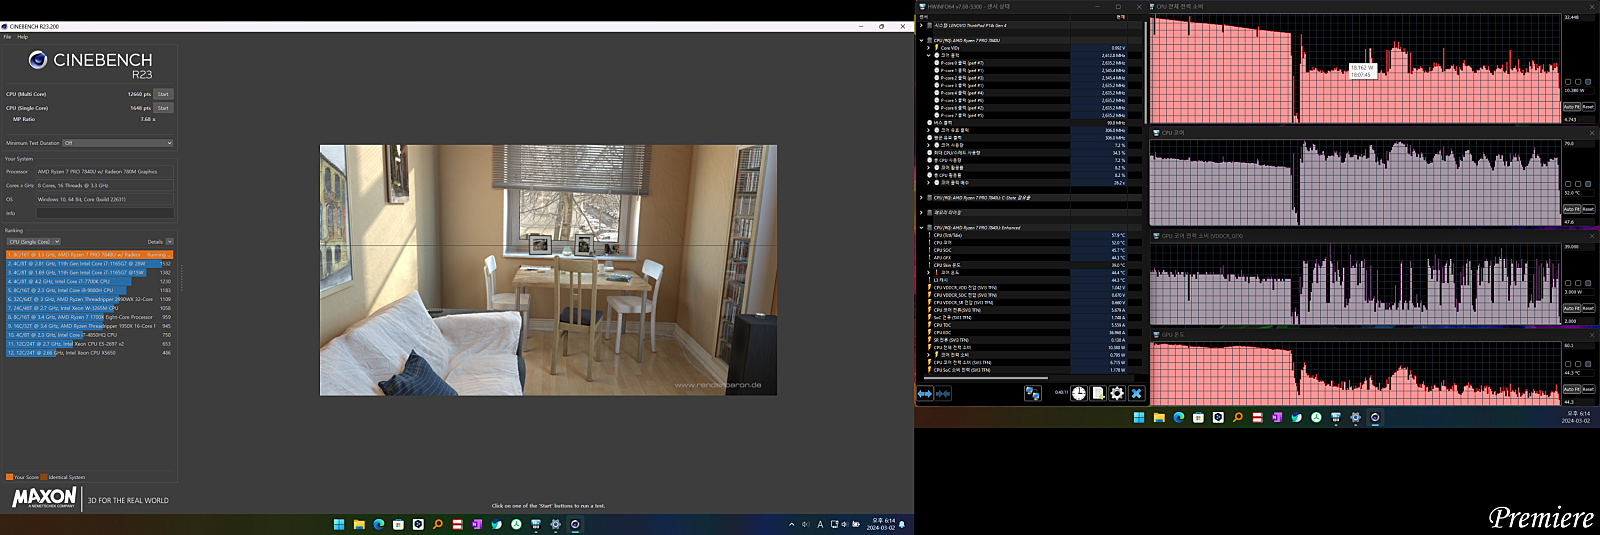Click HWiNFO collapse columns arrows icon
The image size is (1600, 535).
tap(943, 394)
